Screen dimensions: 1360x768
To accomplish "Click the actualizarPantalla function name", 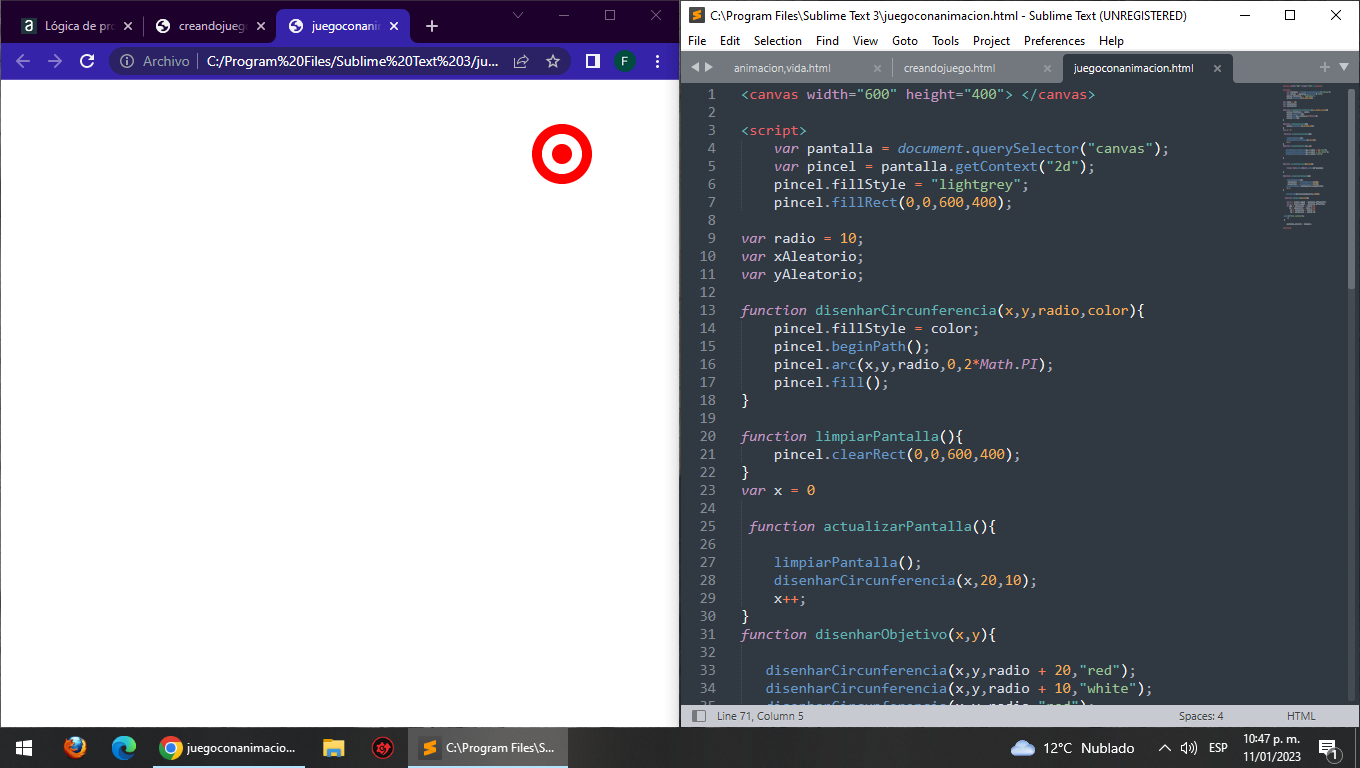I will point(897,526).
